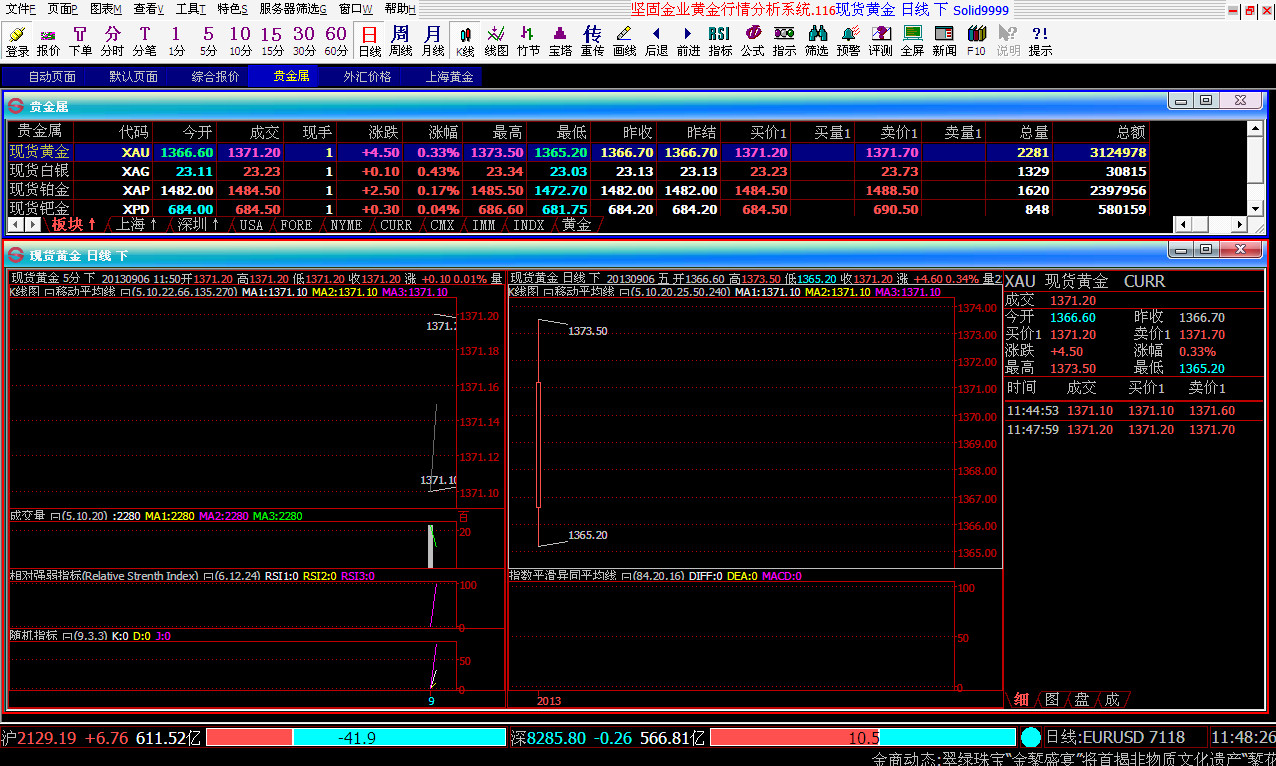Click the 指示 indicator signals icon
This screenshot has width=1276, height=766.
pos(784,41)
